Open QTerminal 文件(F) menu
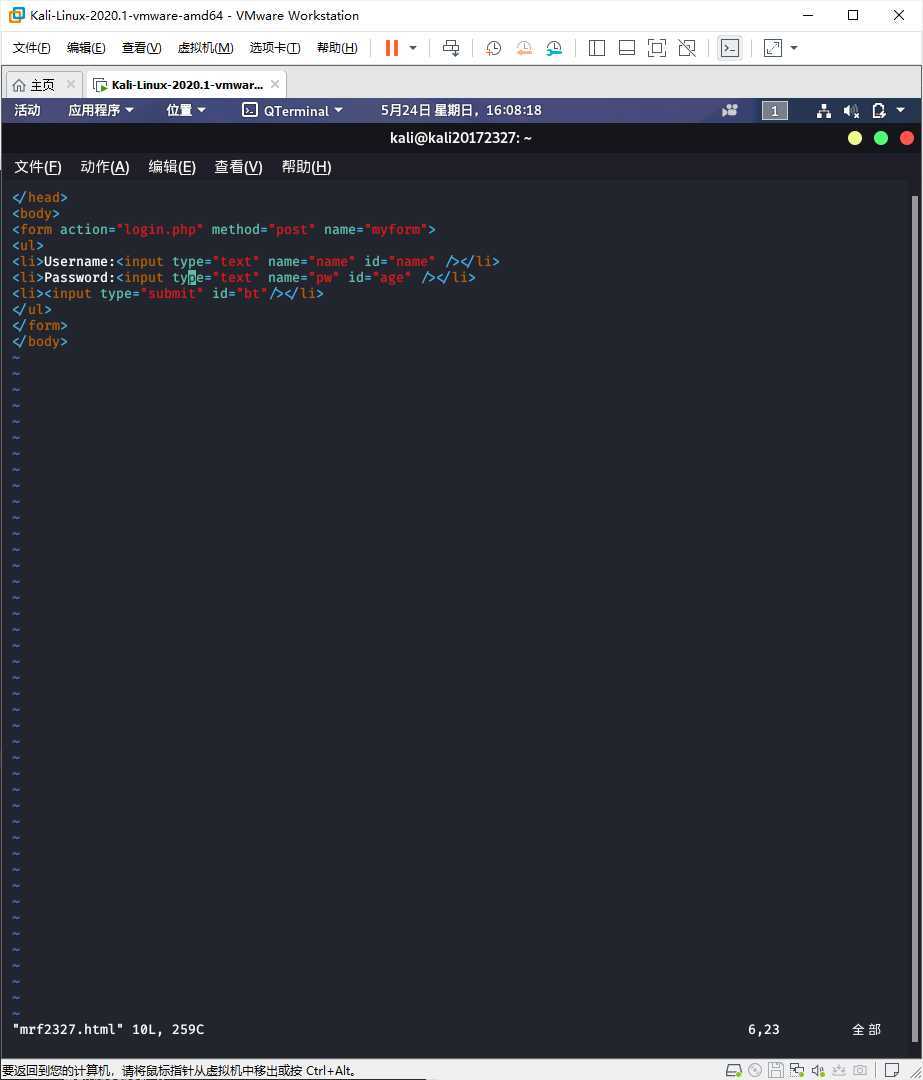 [x=38, y=167]
